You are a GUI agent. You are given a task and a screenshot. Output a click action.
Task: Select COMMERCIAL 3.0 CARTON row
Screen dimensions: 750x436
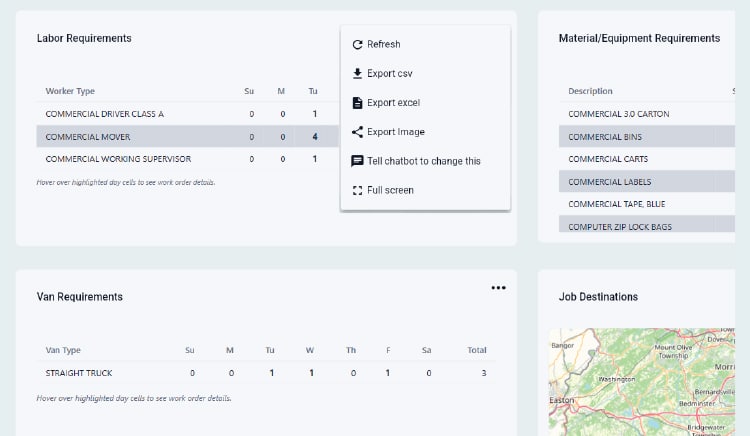(647, 114)
